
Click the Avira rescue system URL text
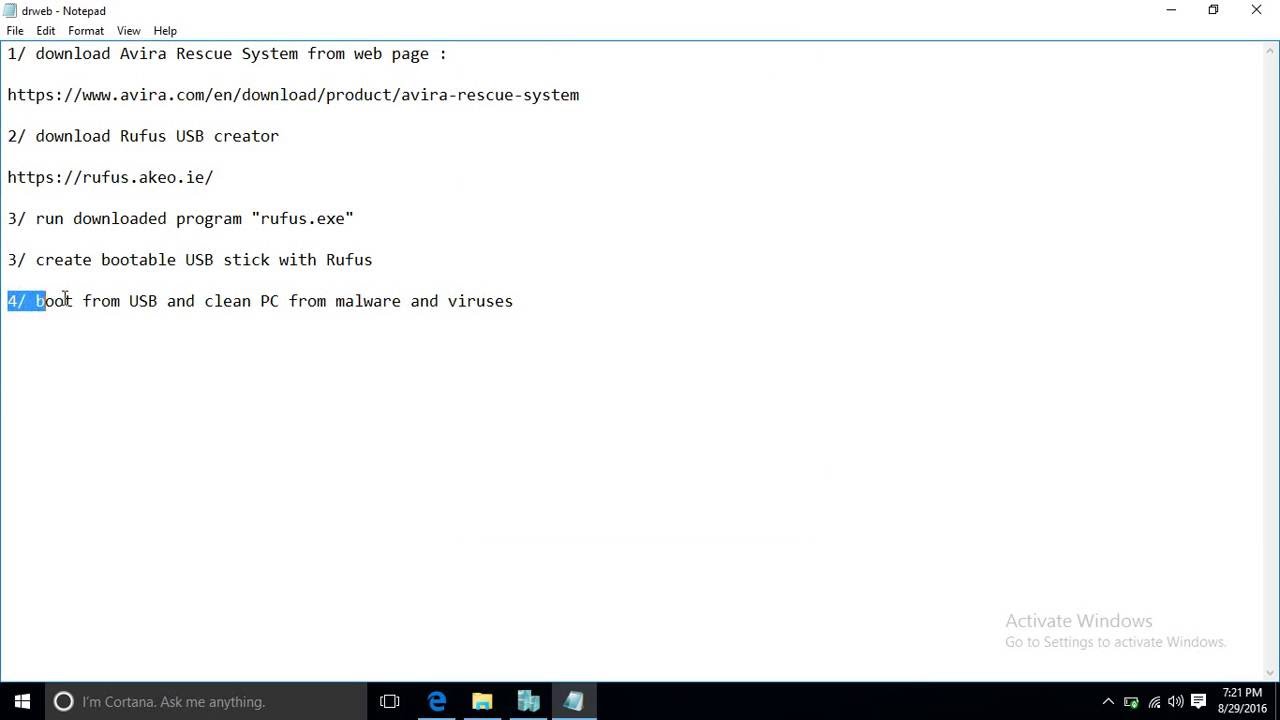tap(293, 95)
